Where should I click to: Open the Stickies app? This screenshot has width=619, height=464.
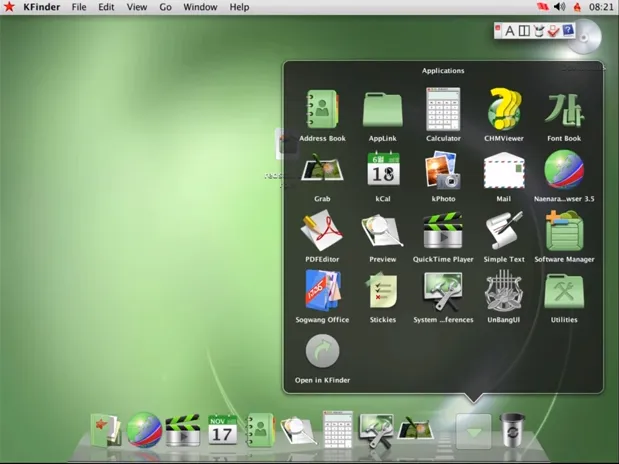[382, 291]
